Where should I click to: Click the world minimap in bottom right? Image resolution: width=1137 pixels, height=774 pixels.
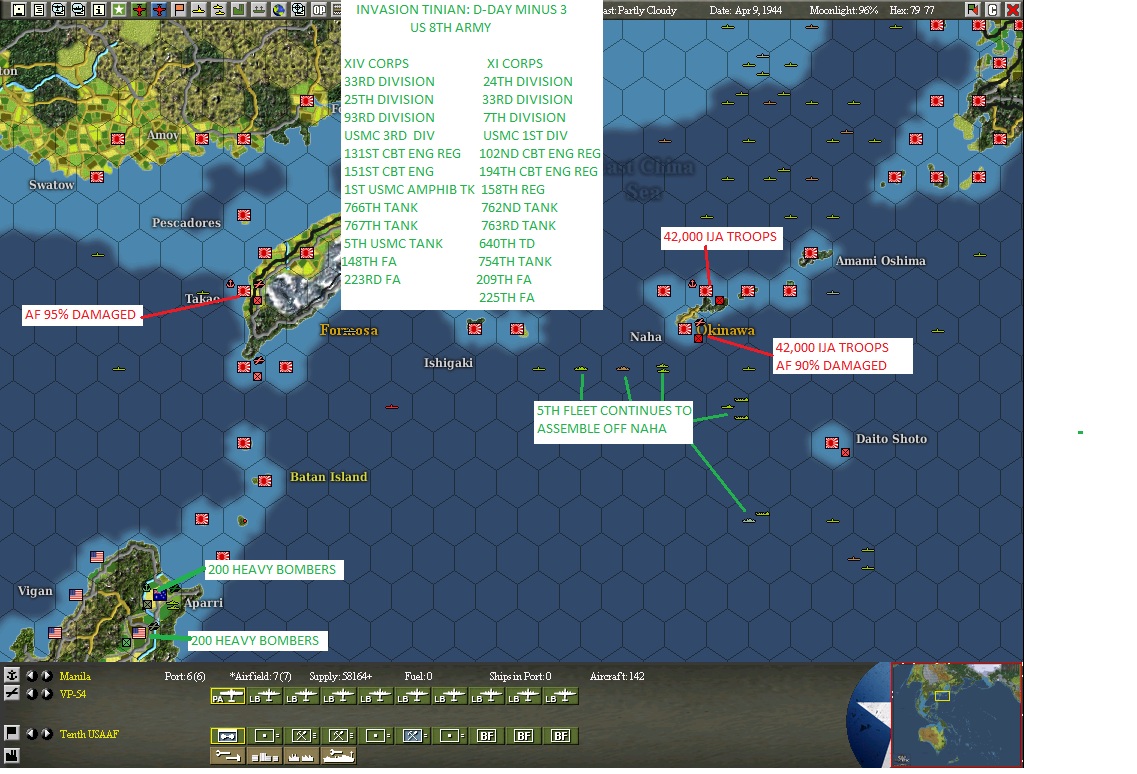point(956,715)
